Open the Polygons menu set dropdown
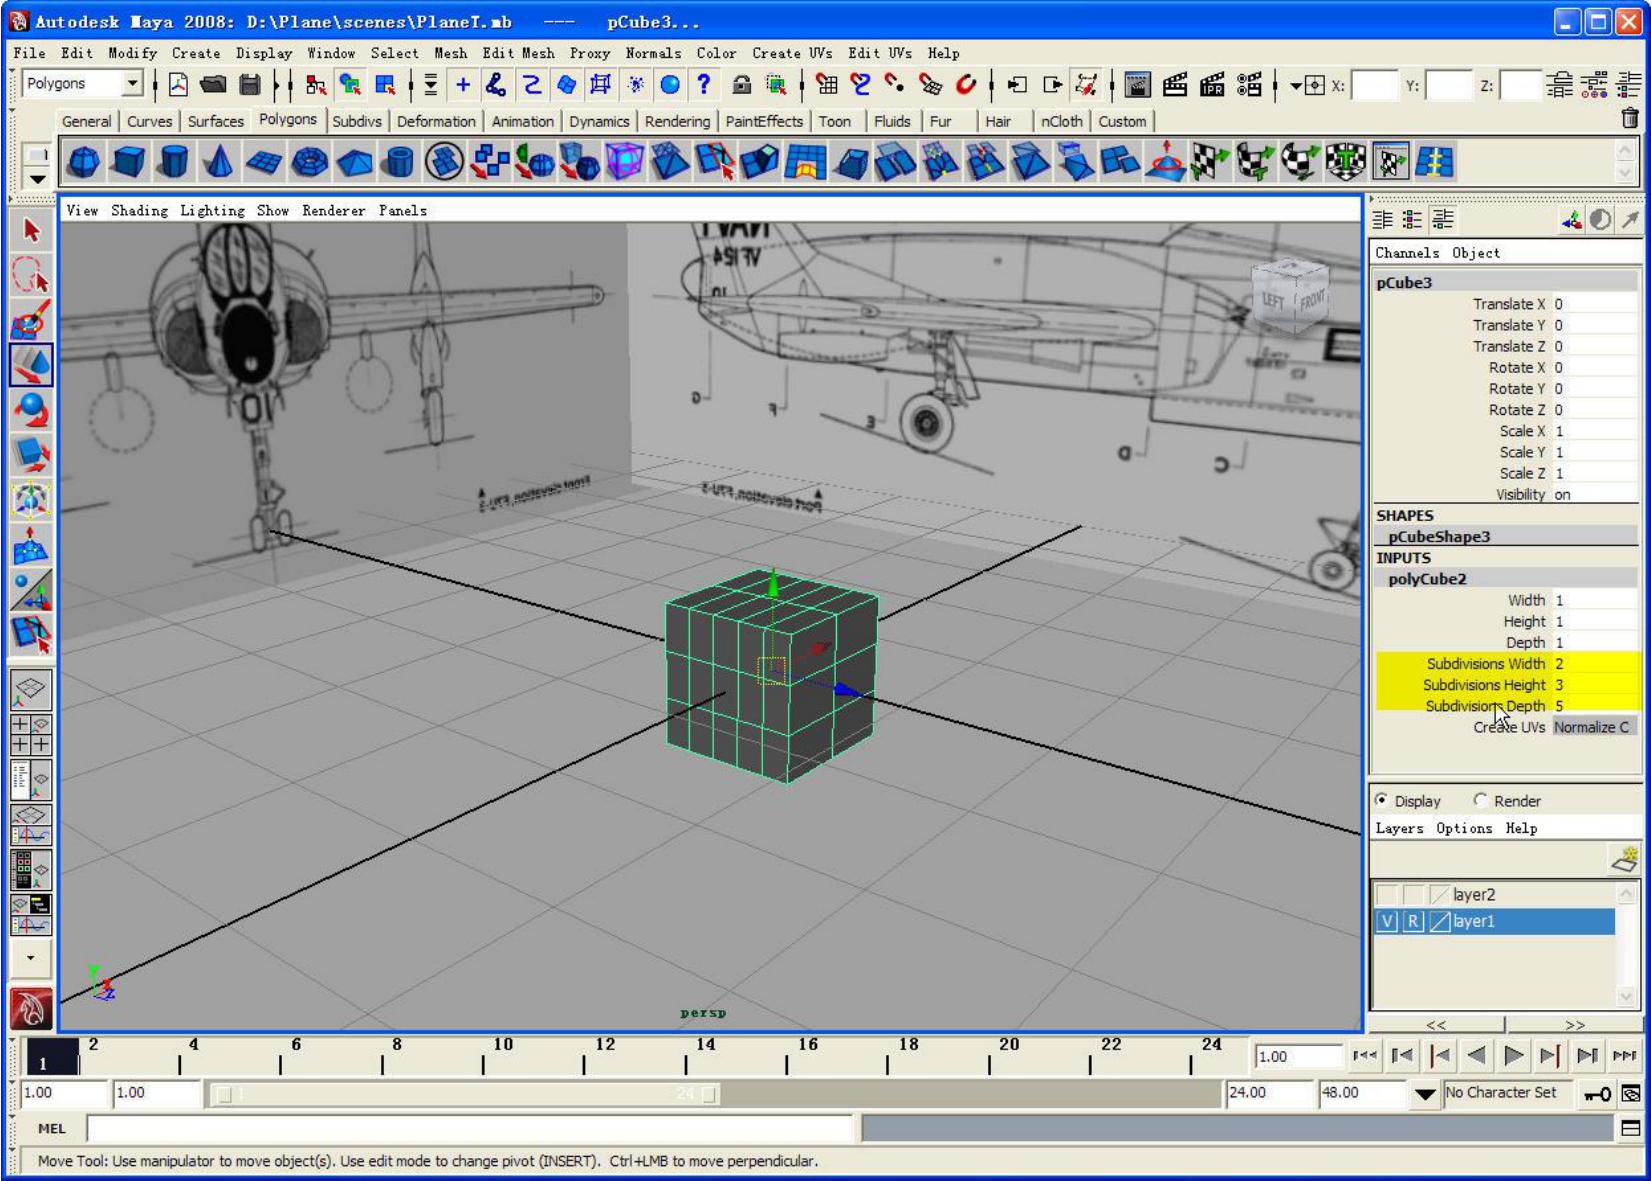The height and width of the screenshot is (1181, 1651). 132,84
